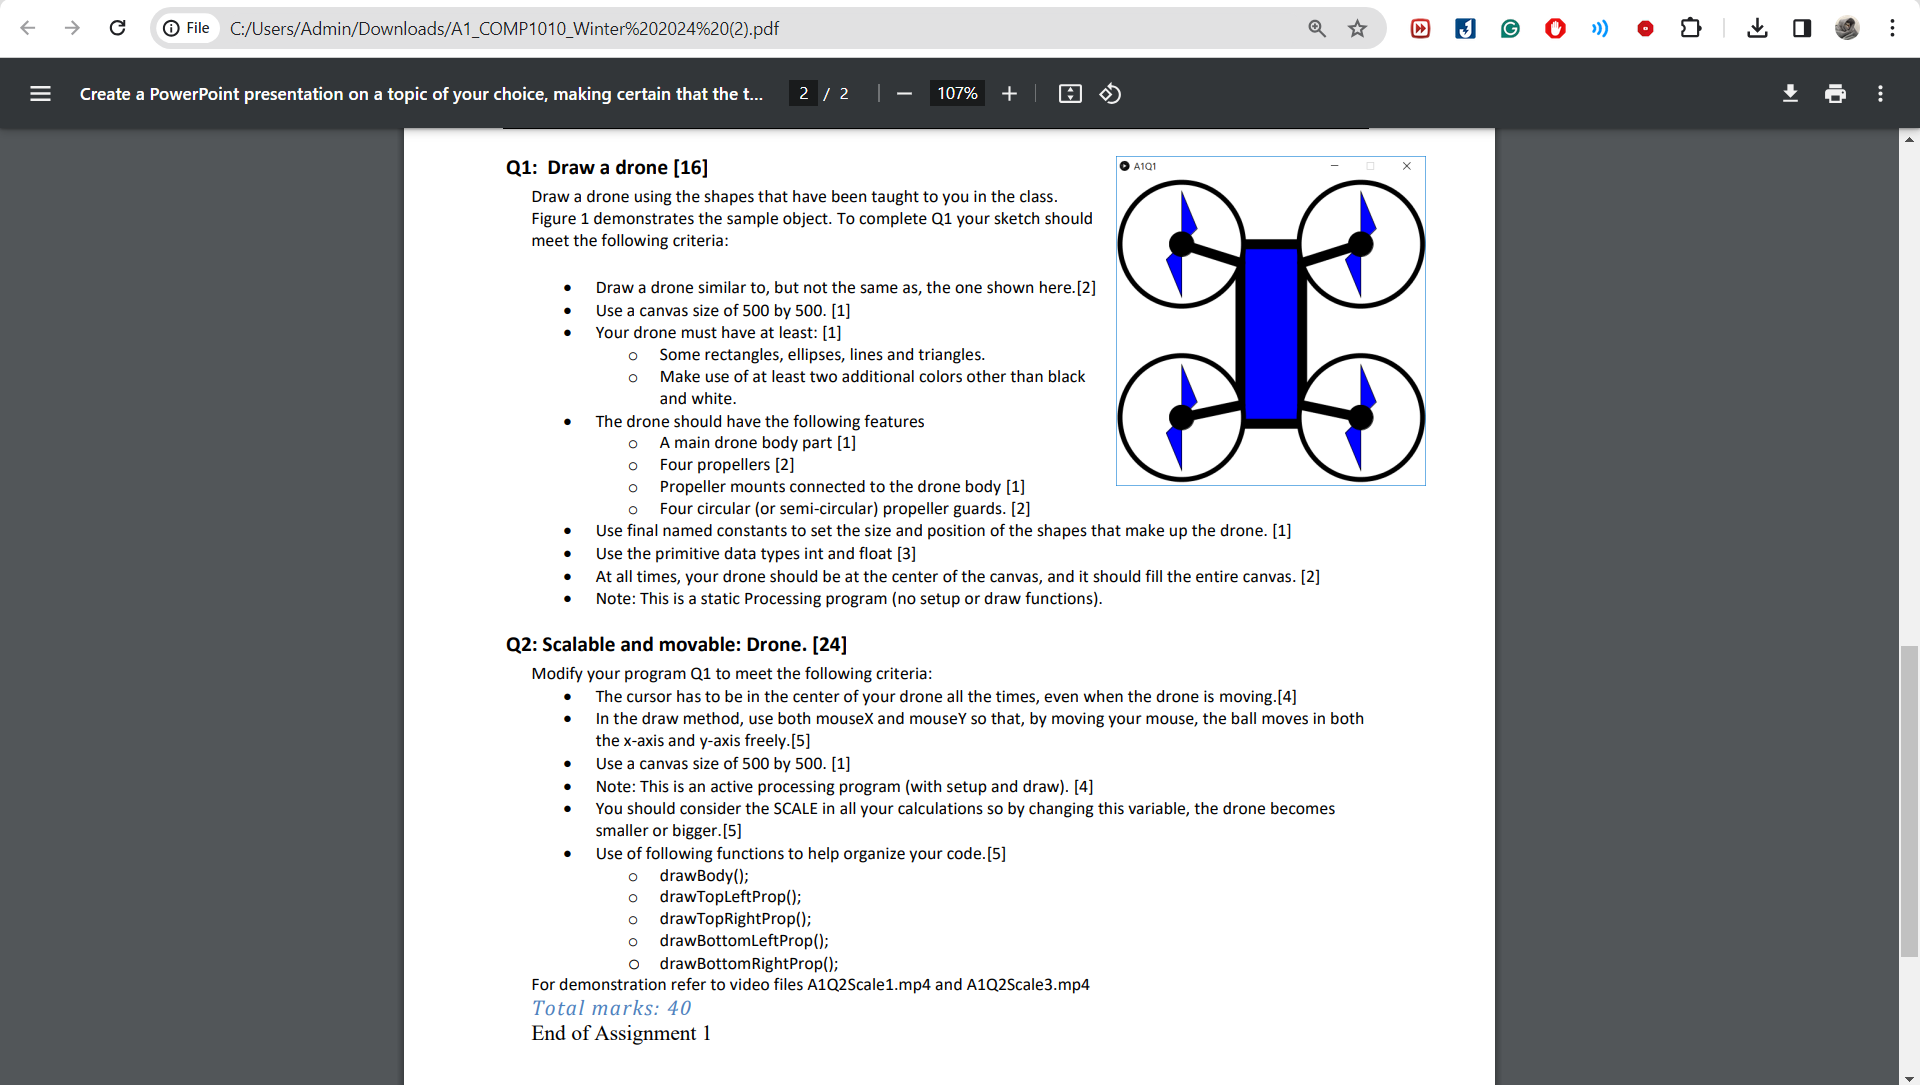This screenshot has height=1085, width=1920.
Task: Open Chrome Downloads from the toolbar
Action: pyautogui.click(x=1757, y=28)
